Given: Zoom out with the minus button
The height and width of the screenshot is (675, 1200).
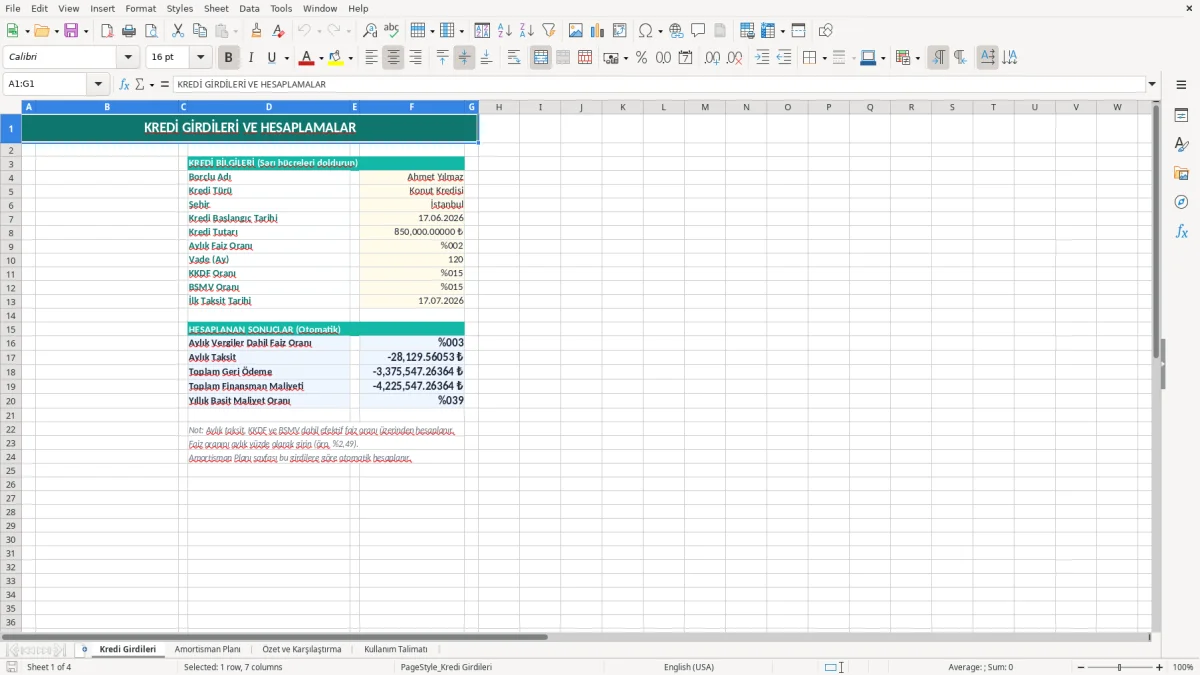Looking at the screenshot, I should 1080,667.
